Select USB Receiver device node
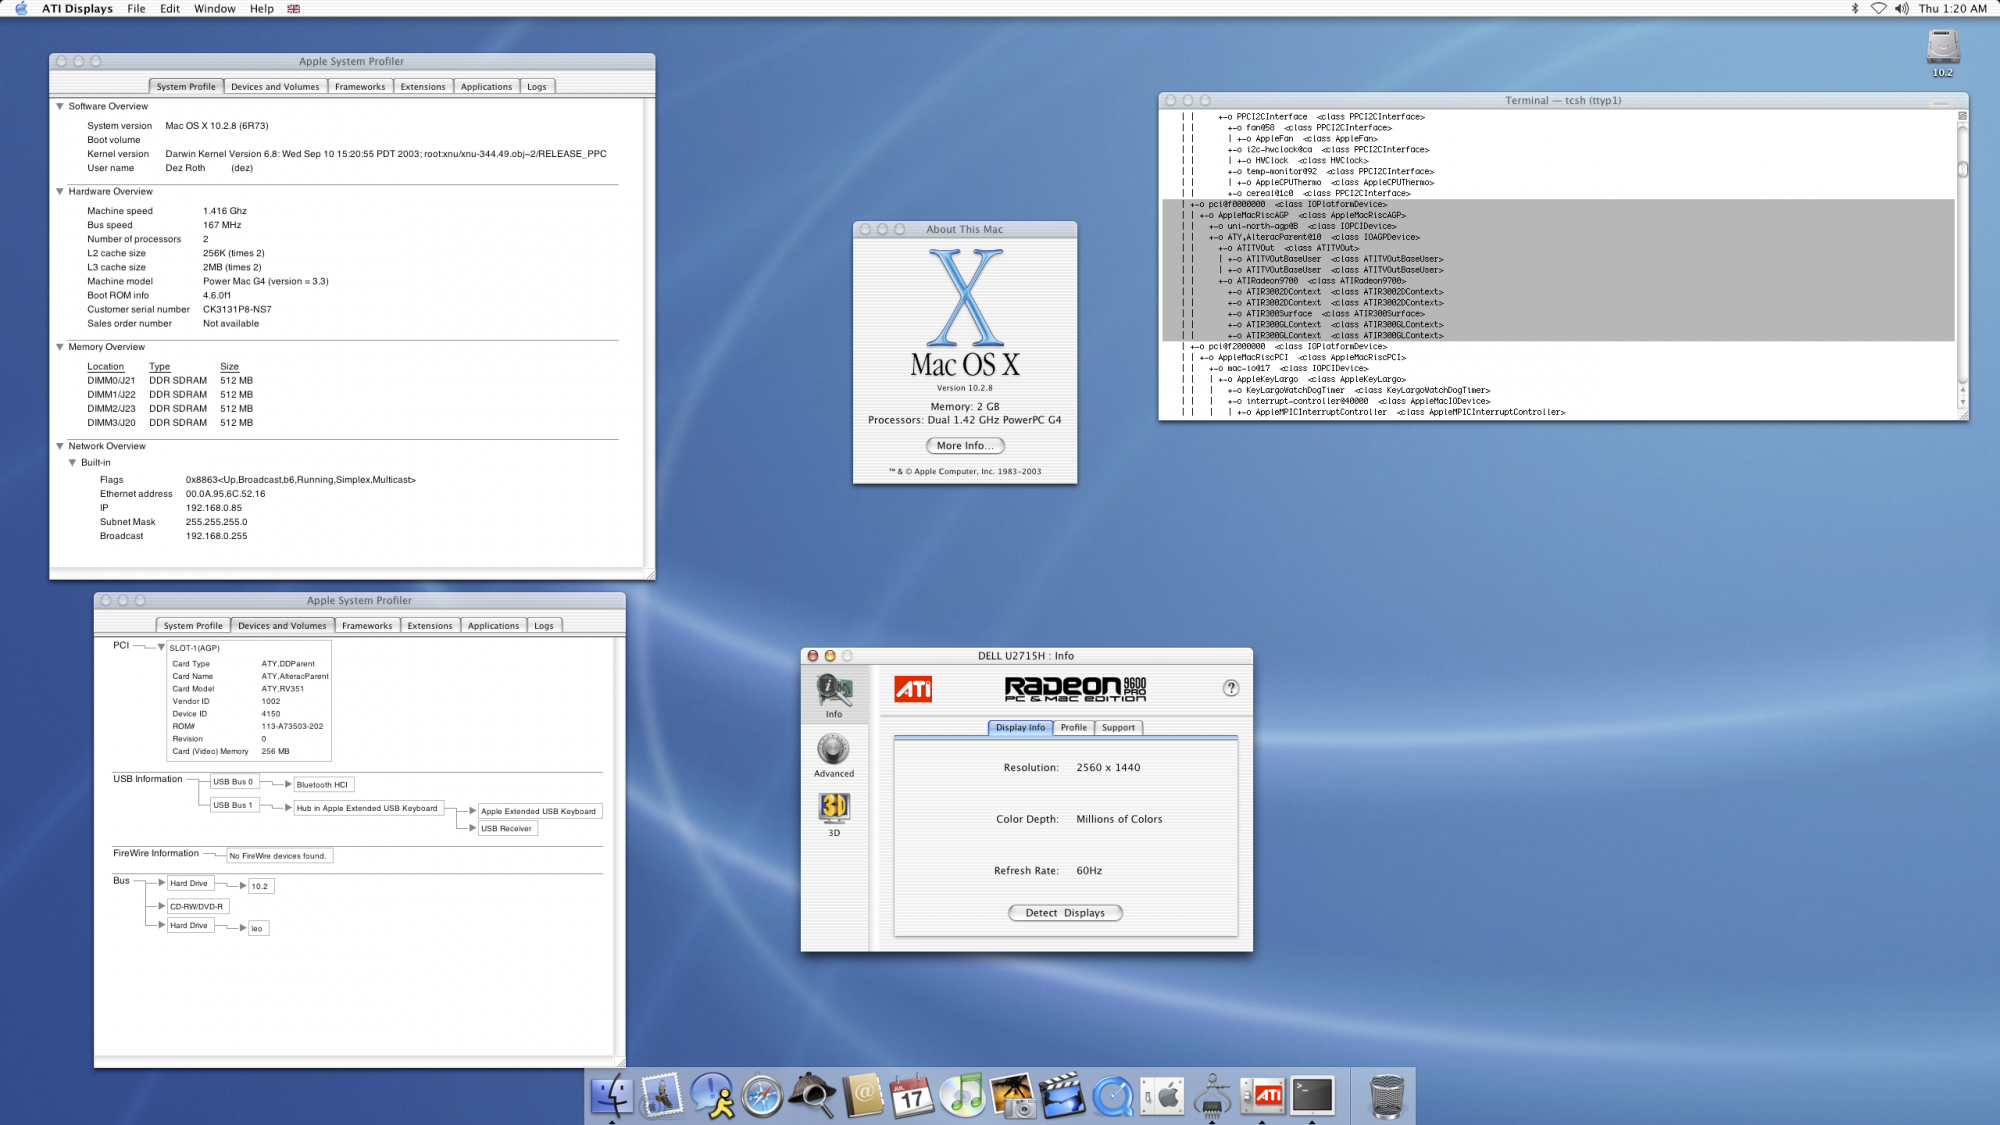Image resolution: width=2000 pixels, height=1125 pixels. [x=506, y=828]
